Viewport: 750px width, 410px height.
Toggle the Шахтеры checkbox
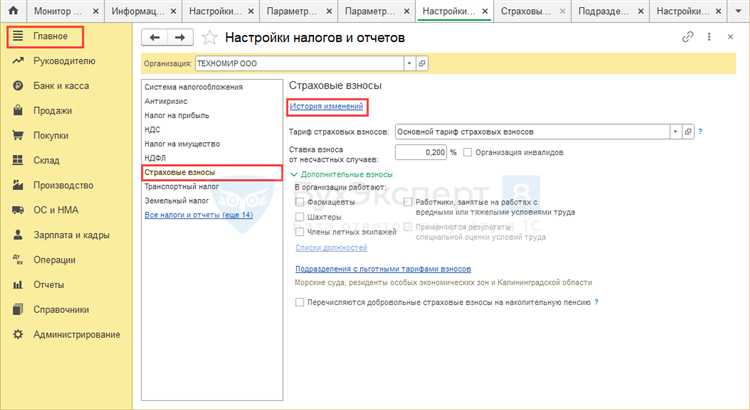tap(299, 217)
